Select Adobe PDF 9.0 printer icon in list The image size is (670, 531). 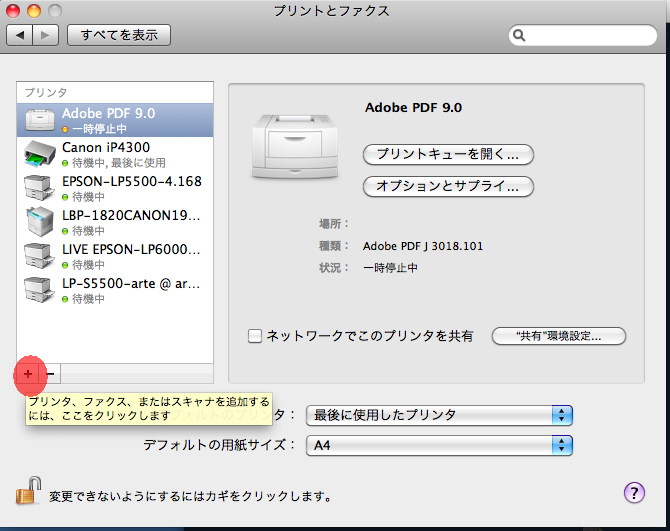point(40,120)
